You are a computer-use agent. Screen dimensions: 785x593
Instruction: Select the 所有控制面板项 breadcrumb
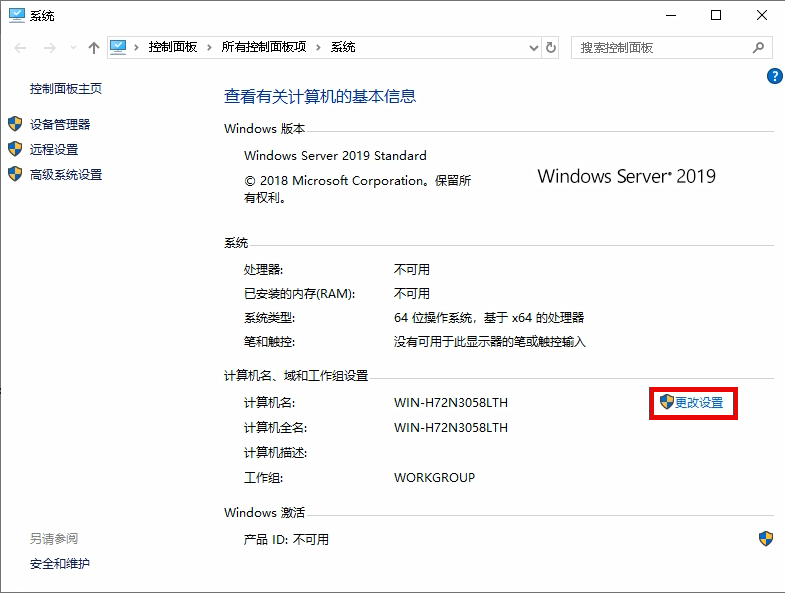tap(262, 47)
